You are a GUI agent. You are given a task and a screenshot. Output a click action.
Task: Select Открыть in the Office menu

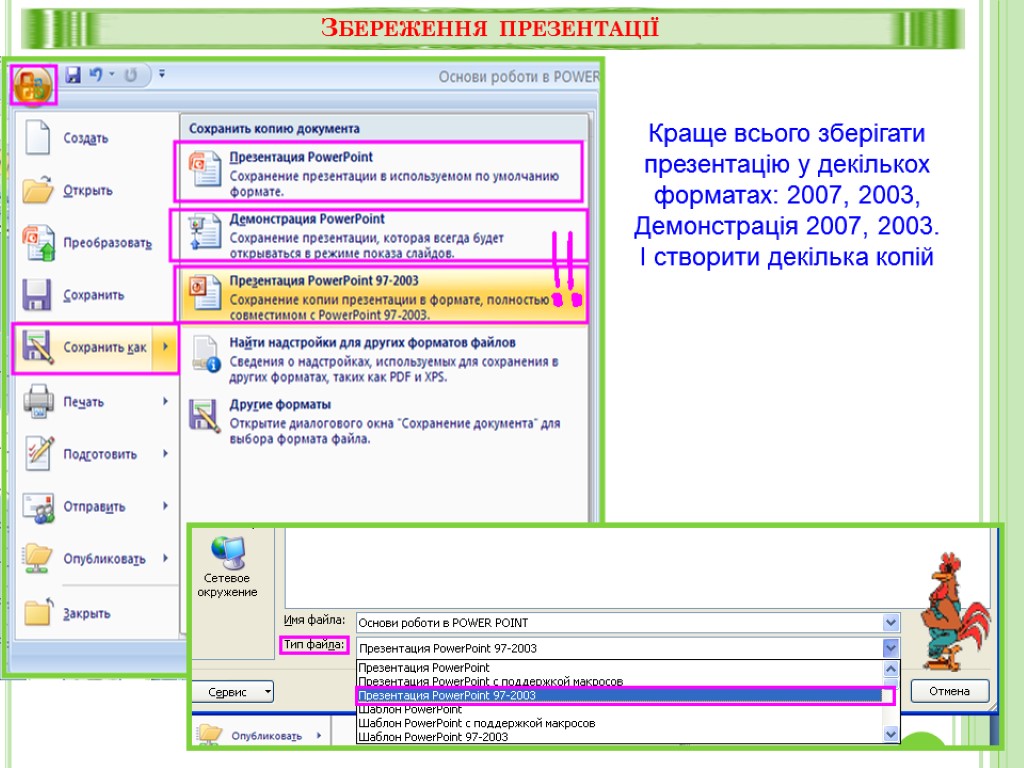(88, 191)
